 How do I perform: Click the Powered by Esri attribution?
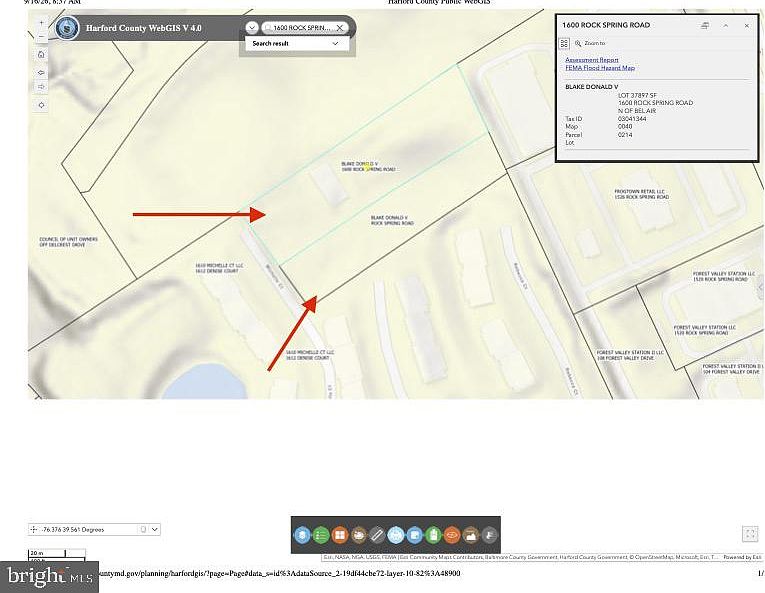pos(742,557)
